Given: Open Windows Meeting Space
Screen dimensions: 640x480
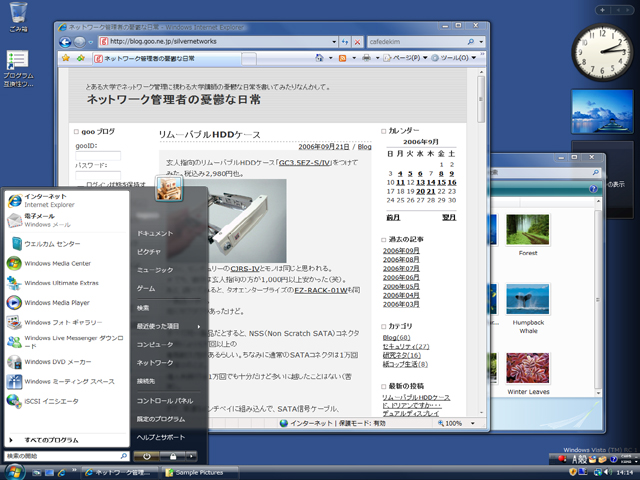Looking at the screenshot, I should [69, 381].
